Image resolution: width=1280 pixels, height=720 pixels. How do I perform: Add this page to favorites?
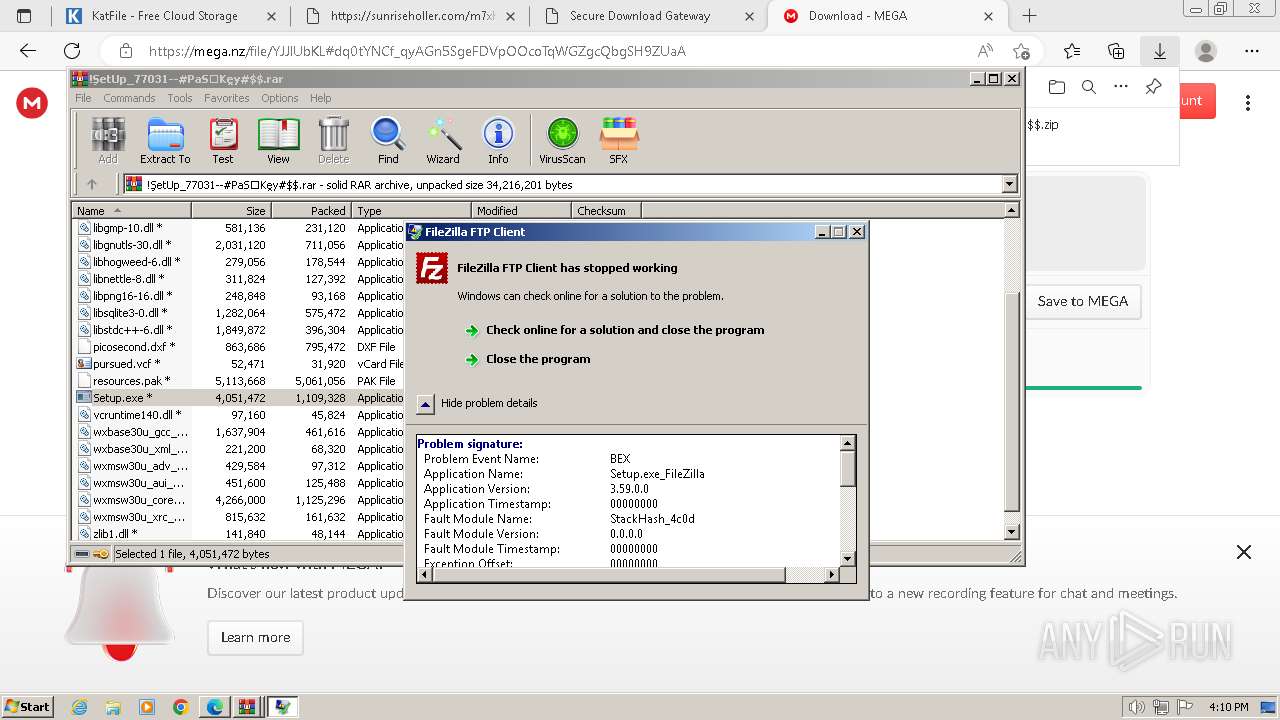[1021, 51]
